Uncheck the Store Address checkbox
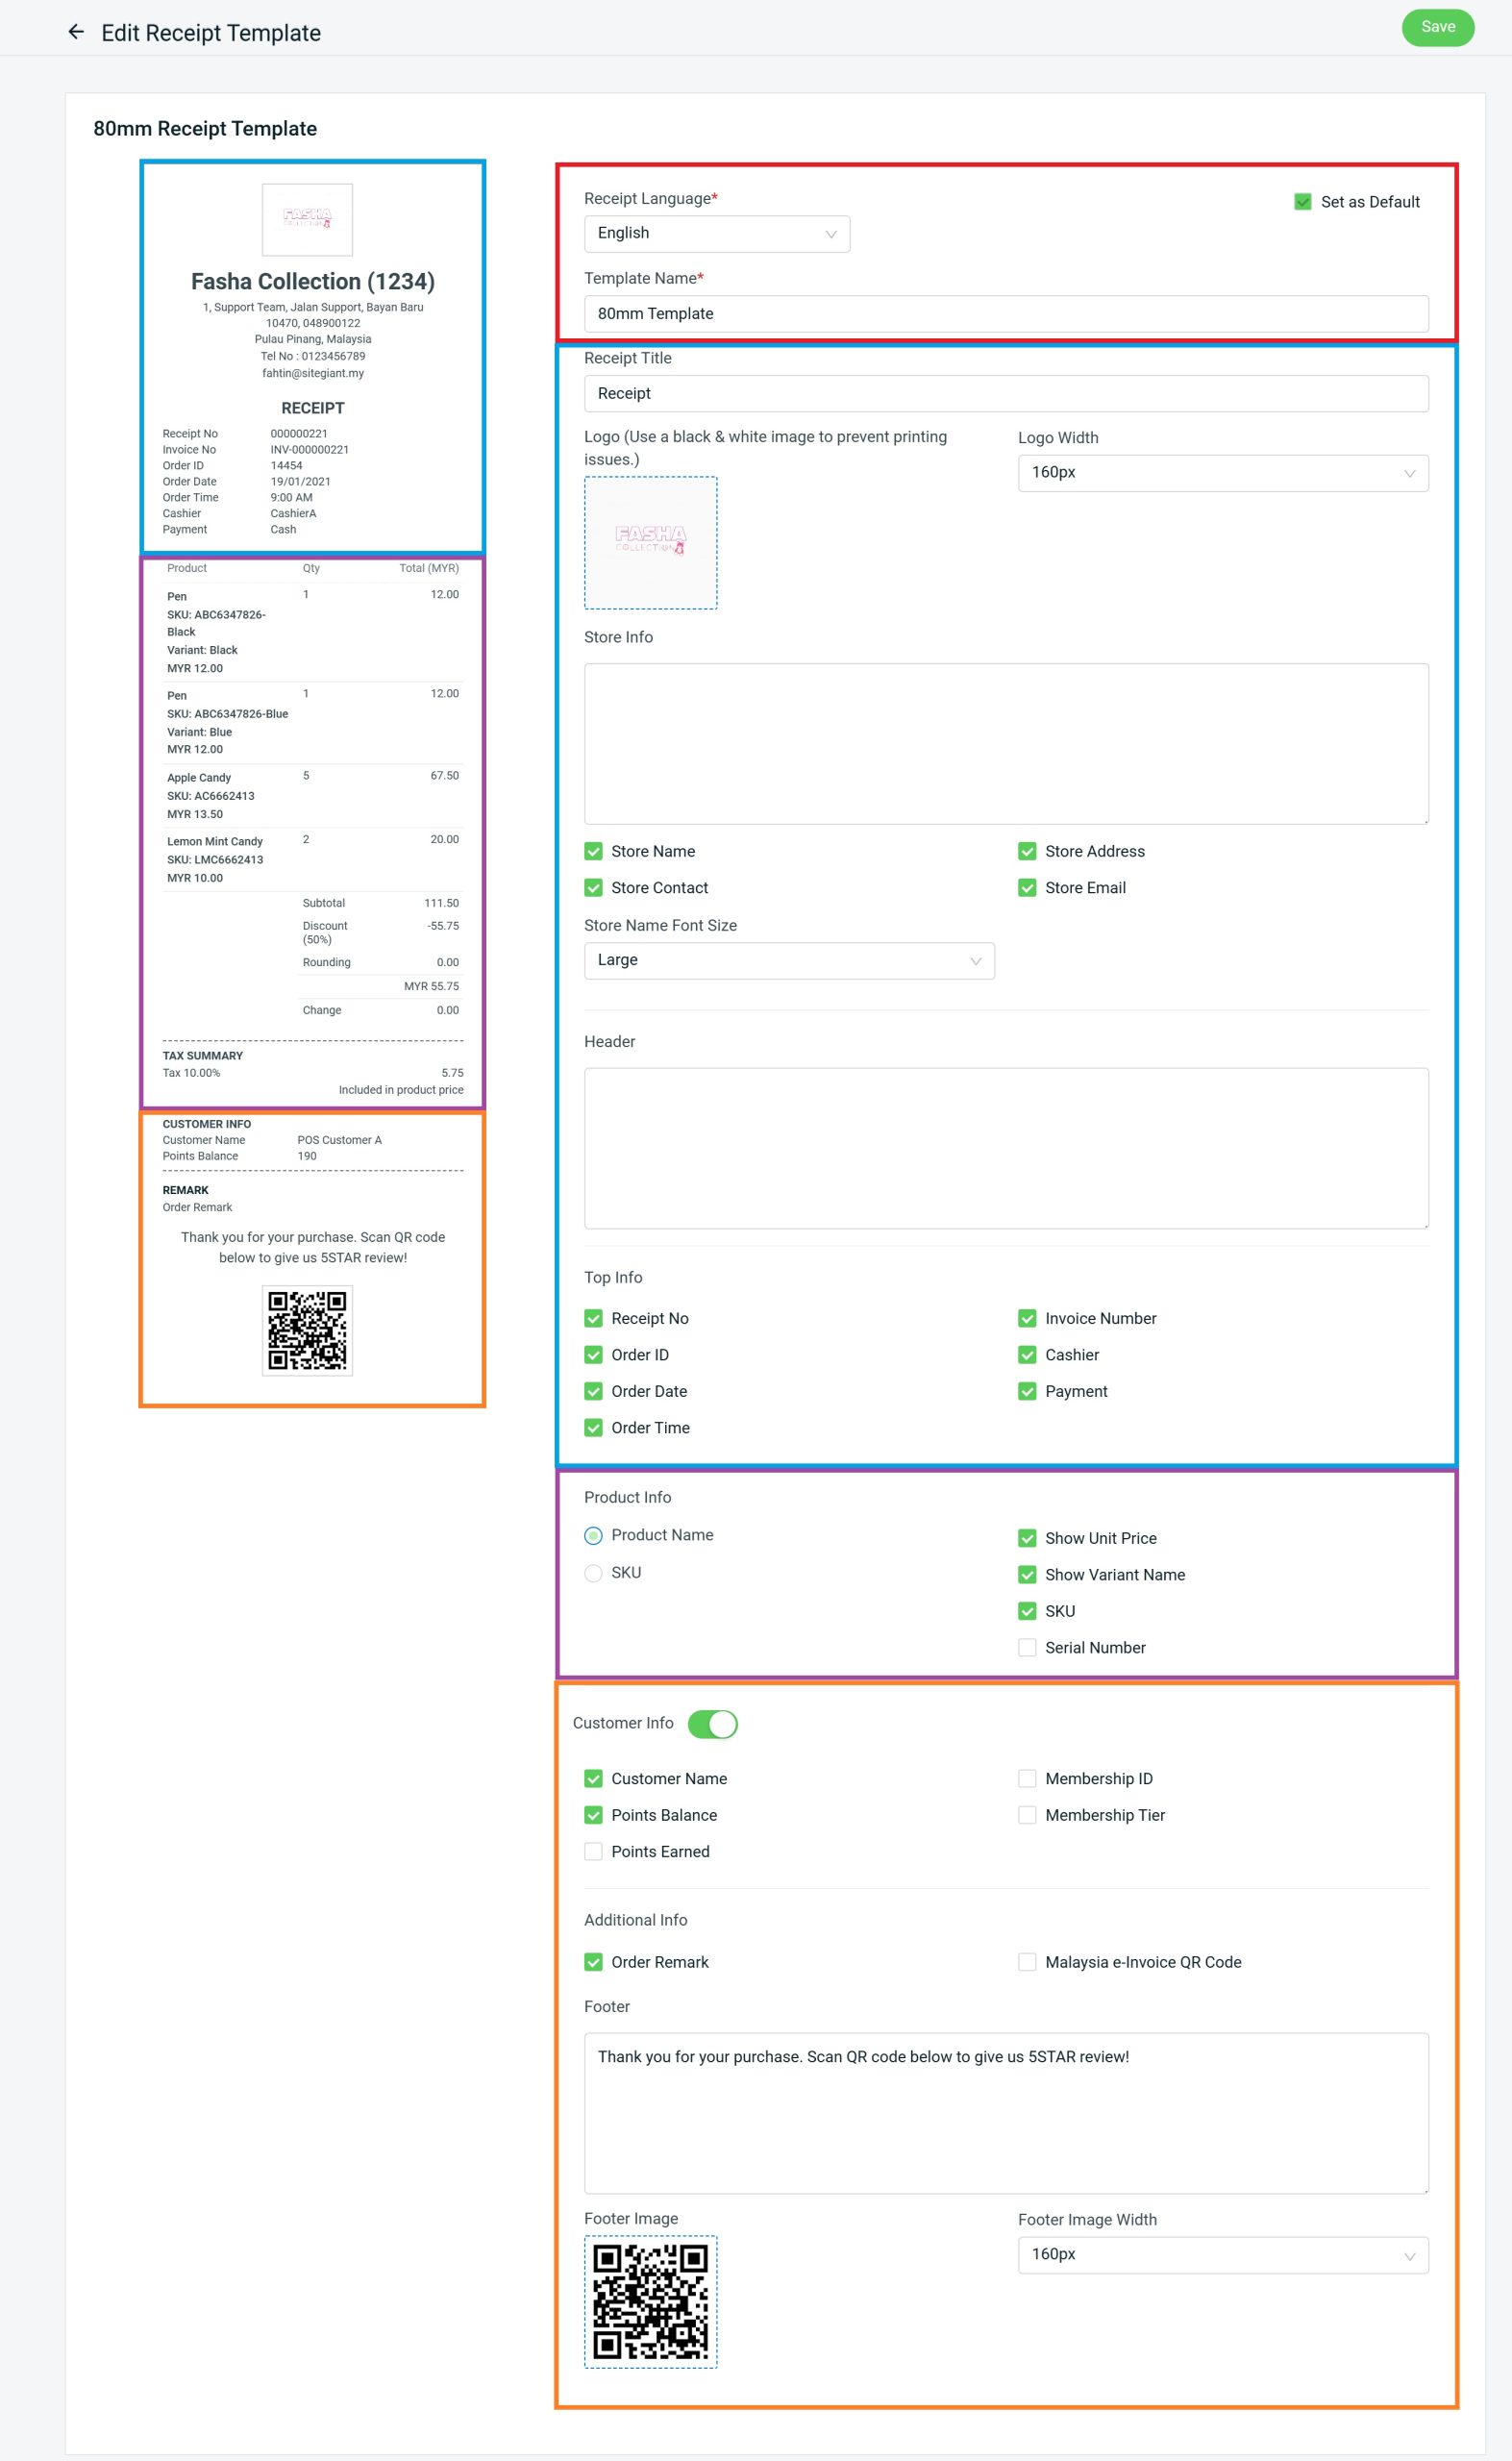Screen dimensions: 1512x2461 click(1027, 851)
